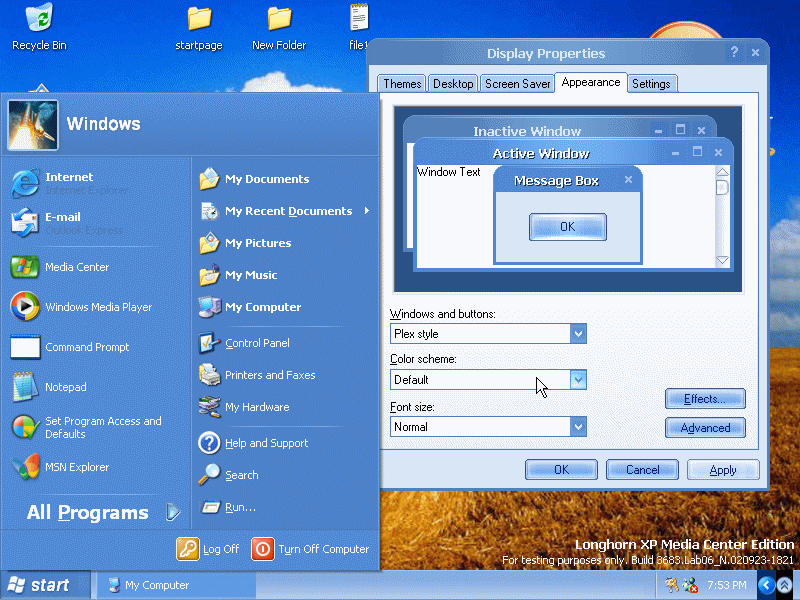Open Command Prompt icon
Viewport: 800px width, 600px height.
pos(24,347)
